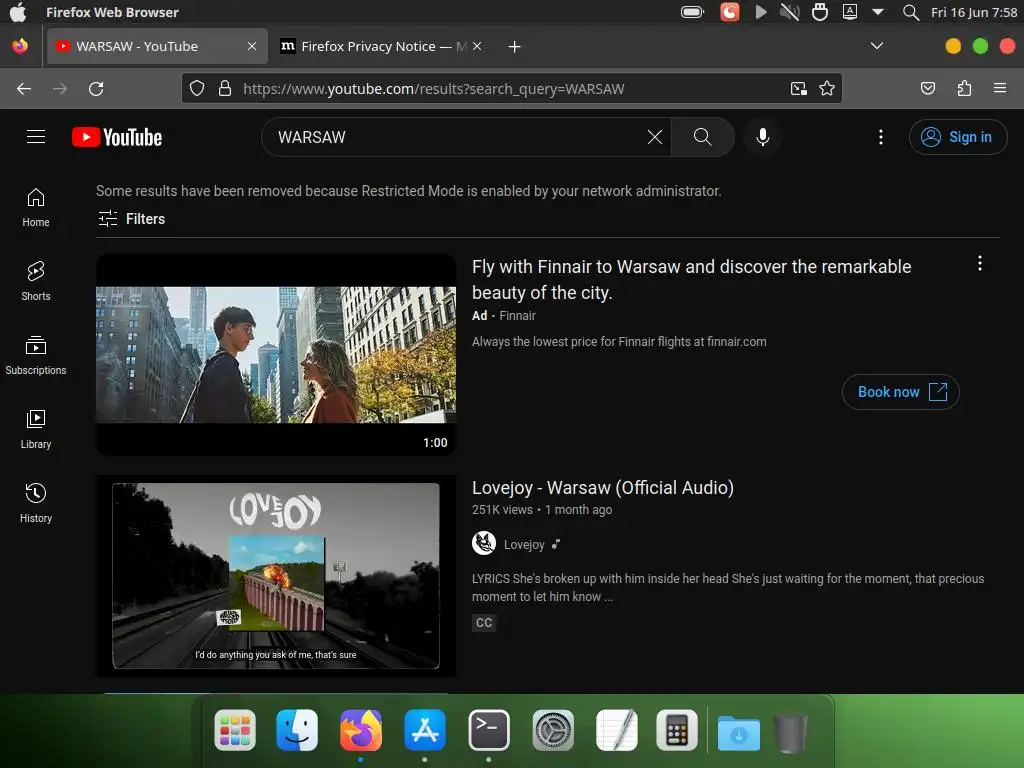This screenshot has width=1024, height=768.
Task: Bookmark this page with star
Action: pyautogui.click(x=827, y=88)
